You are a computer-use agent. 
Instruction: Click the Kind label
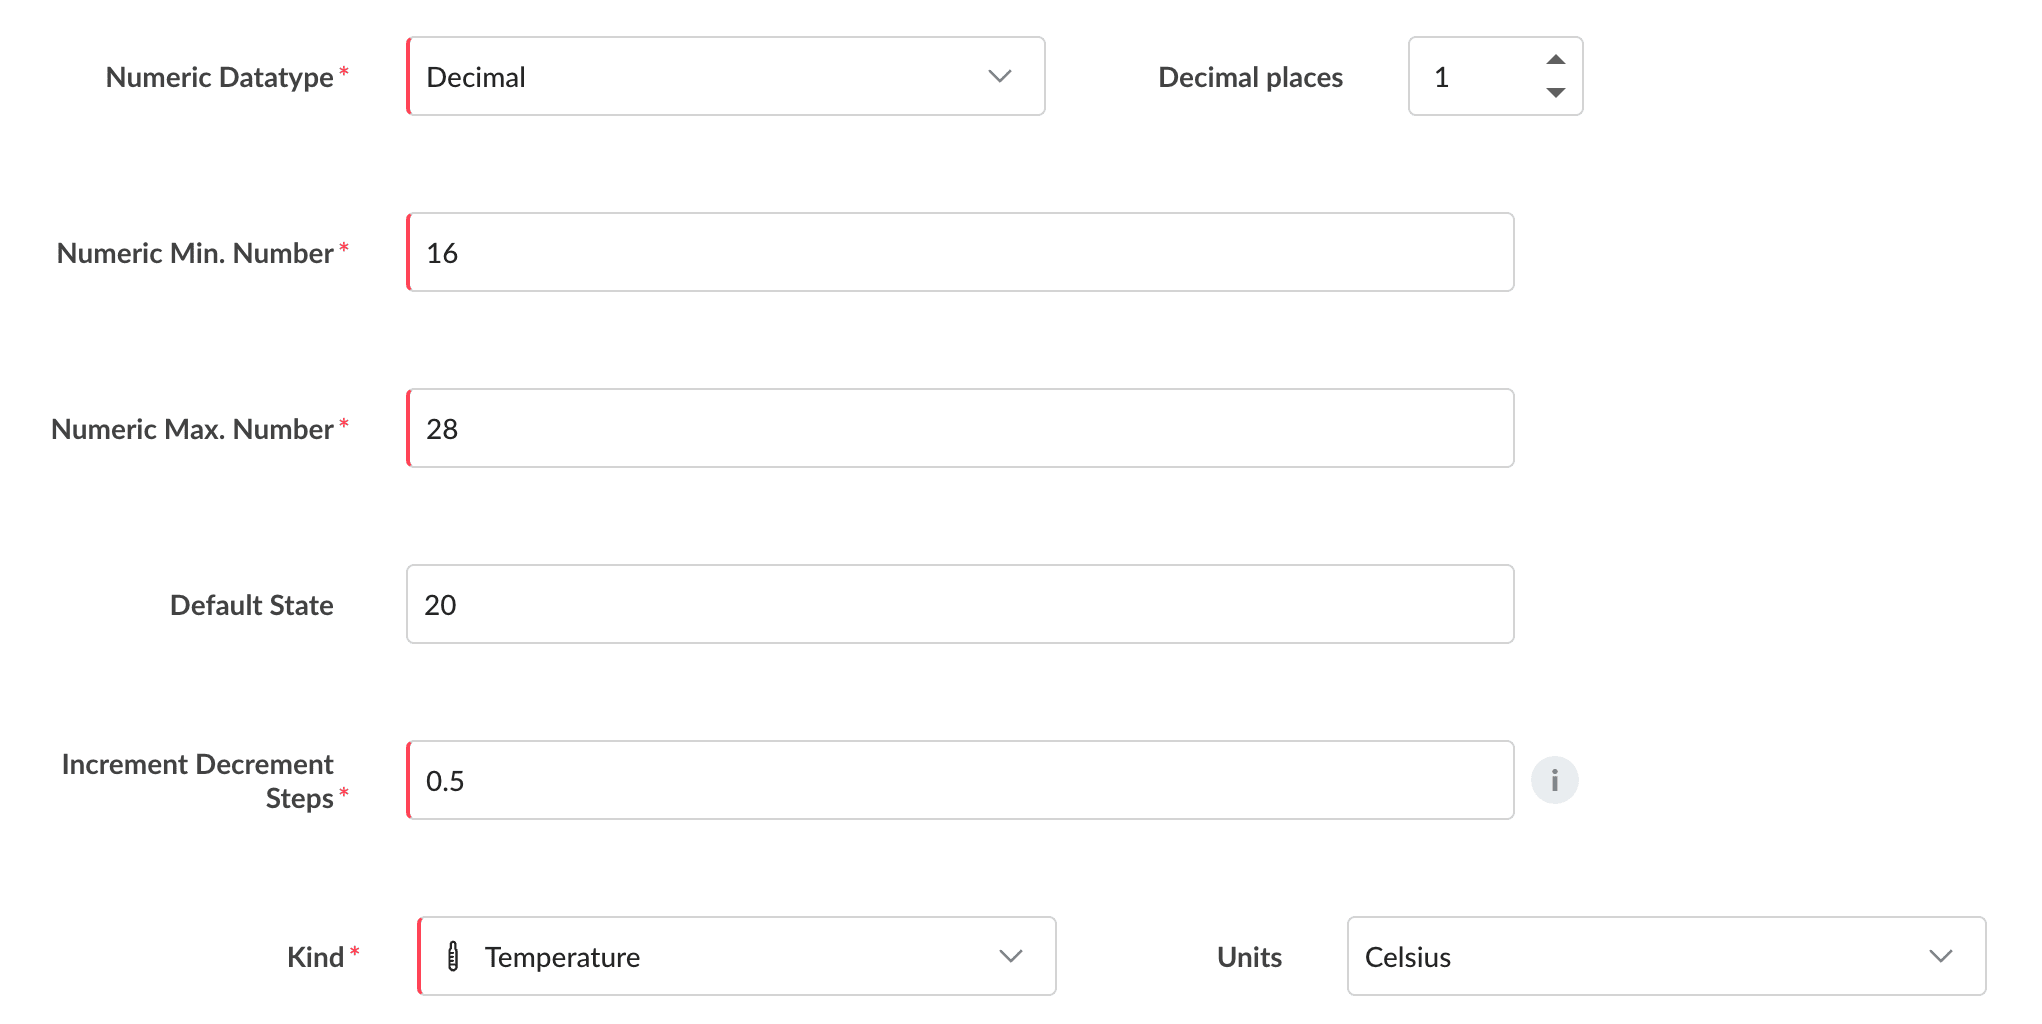(315, 957)
